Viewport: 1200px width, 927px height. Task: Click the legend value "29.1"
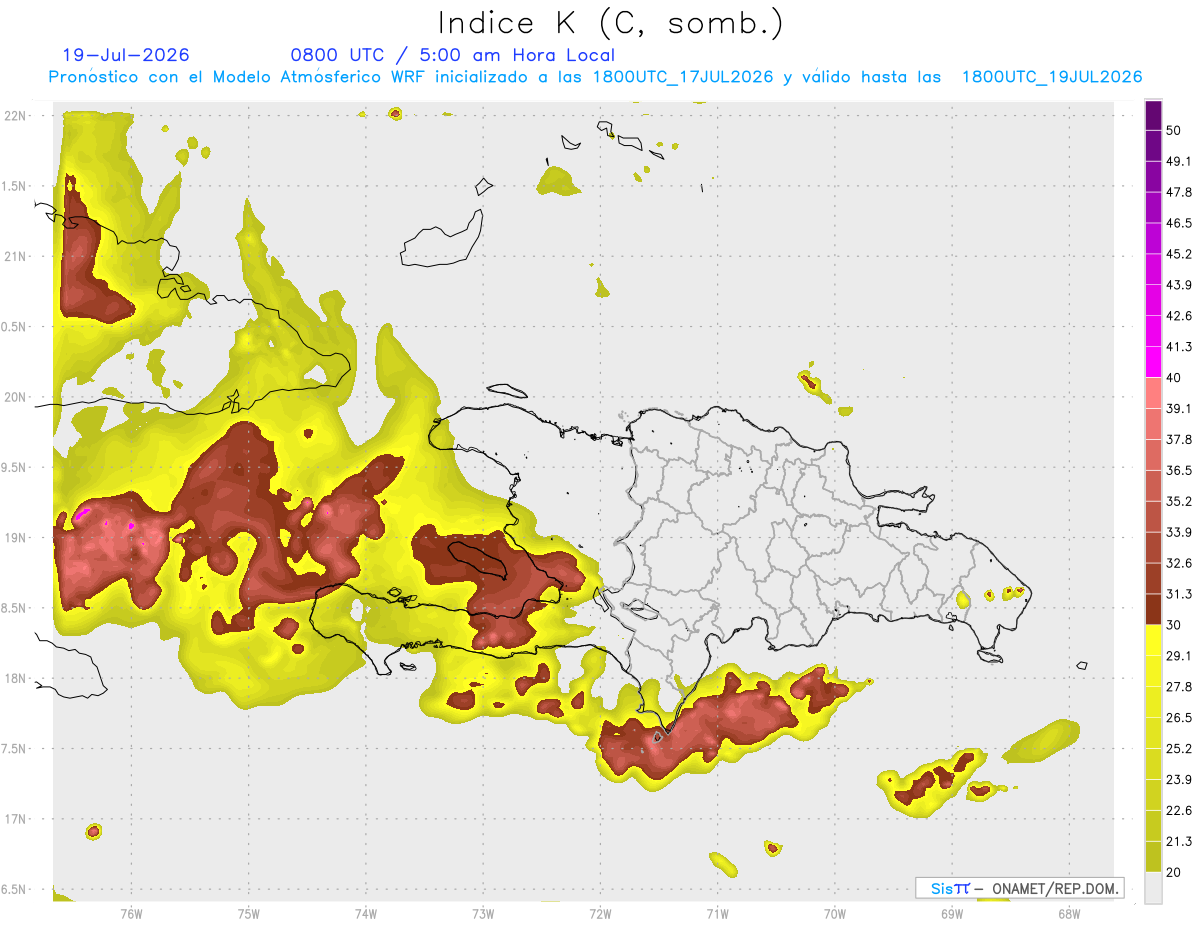[x=1180, y=656]
